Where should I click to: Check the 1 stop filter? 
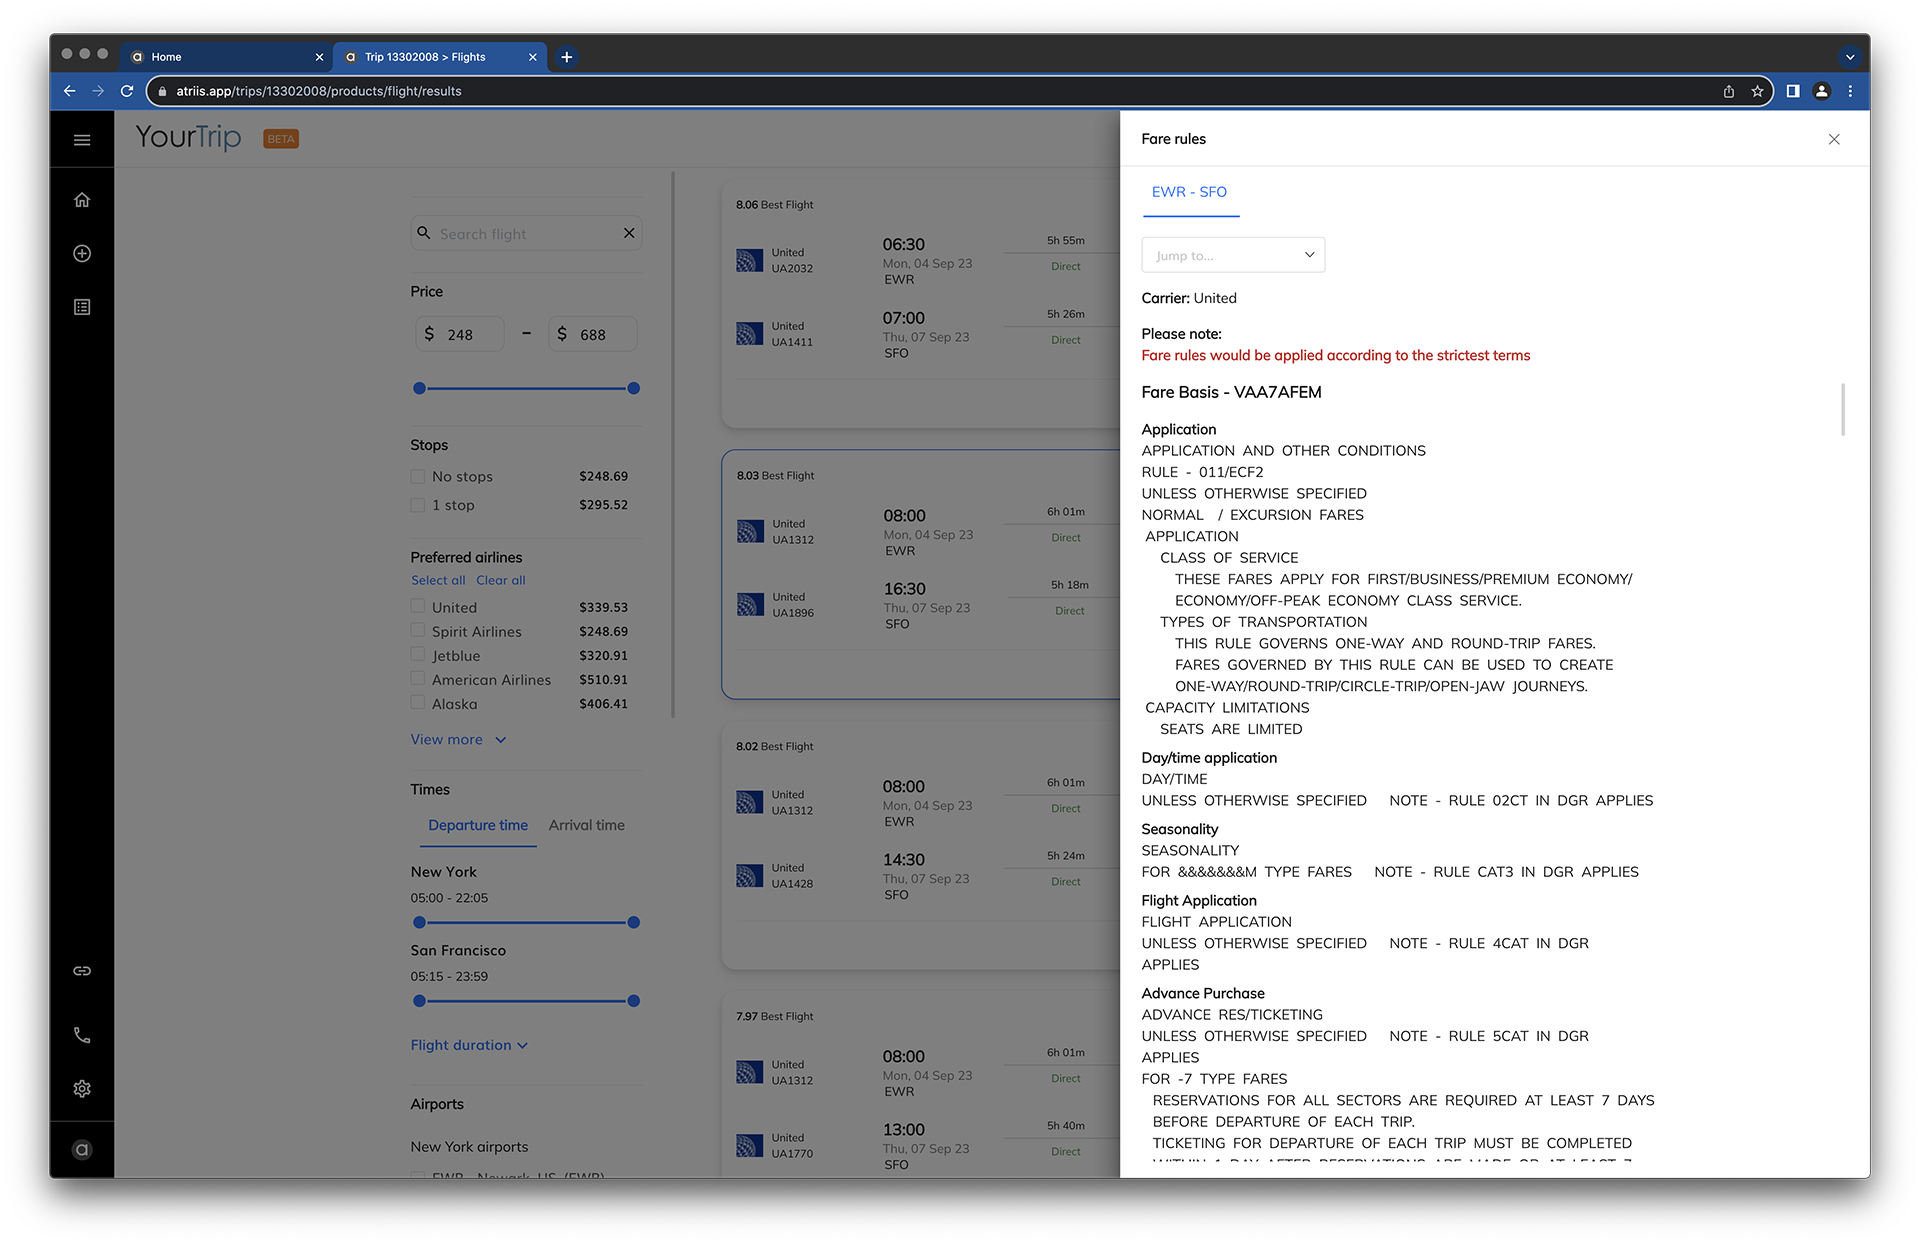(418, 505)
